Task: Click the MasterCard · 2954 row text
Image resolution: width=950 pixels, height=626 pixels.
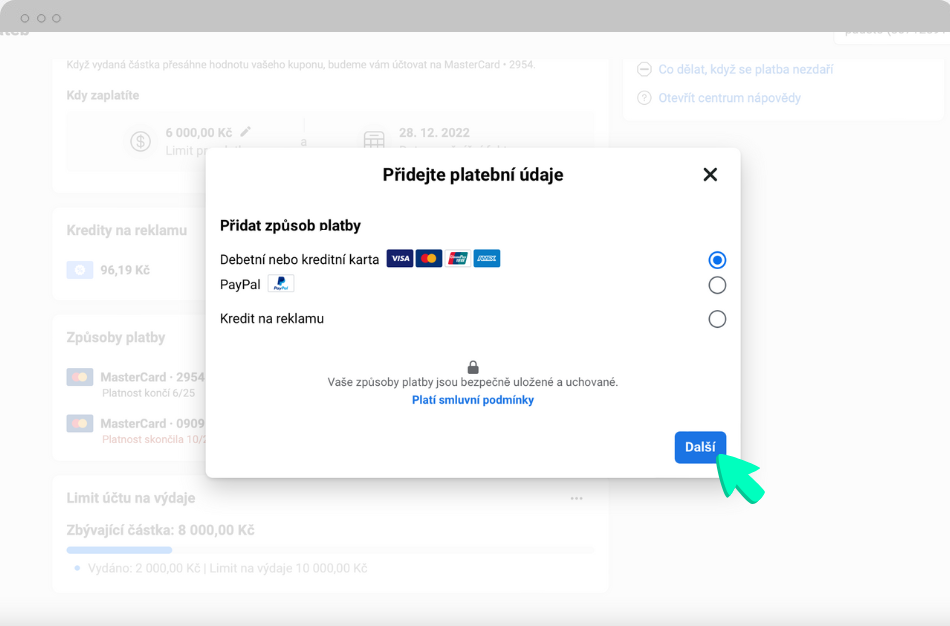Action: click(153, 377)
